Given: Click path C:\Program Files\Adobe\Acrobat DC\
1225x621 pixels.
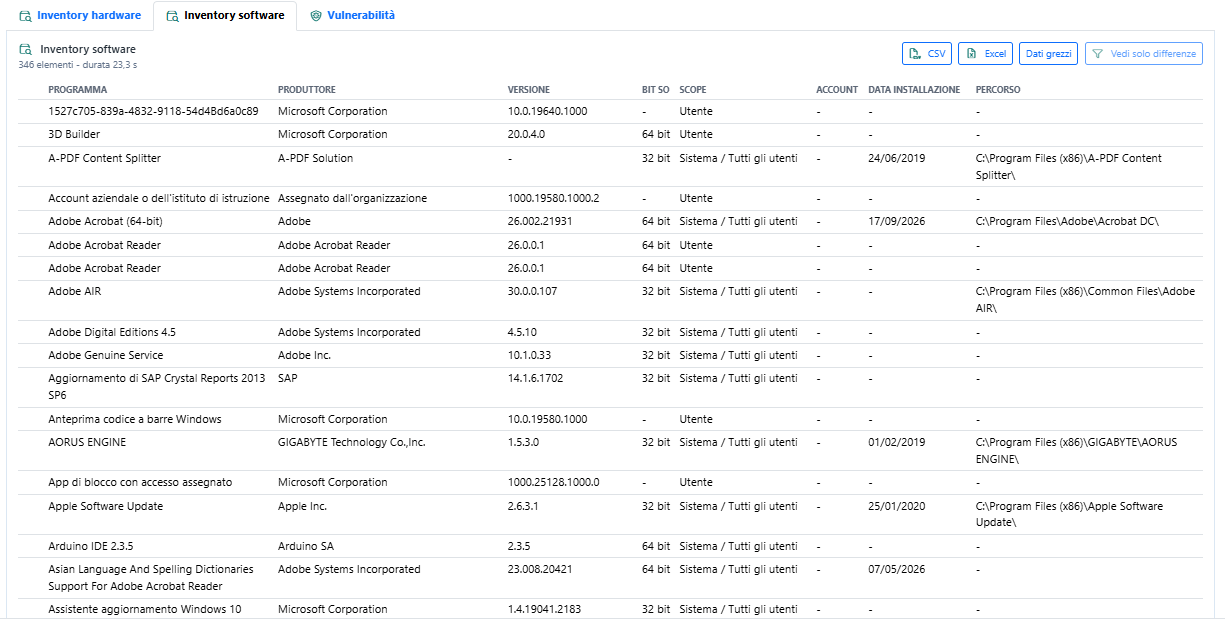Looking at the screenshot, I should click(x=1067, y=221).
